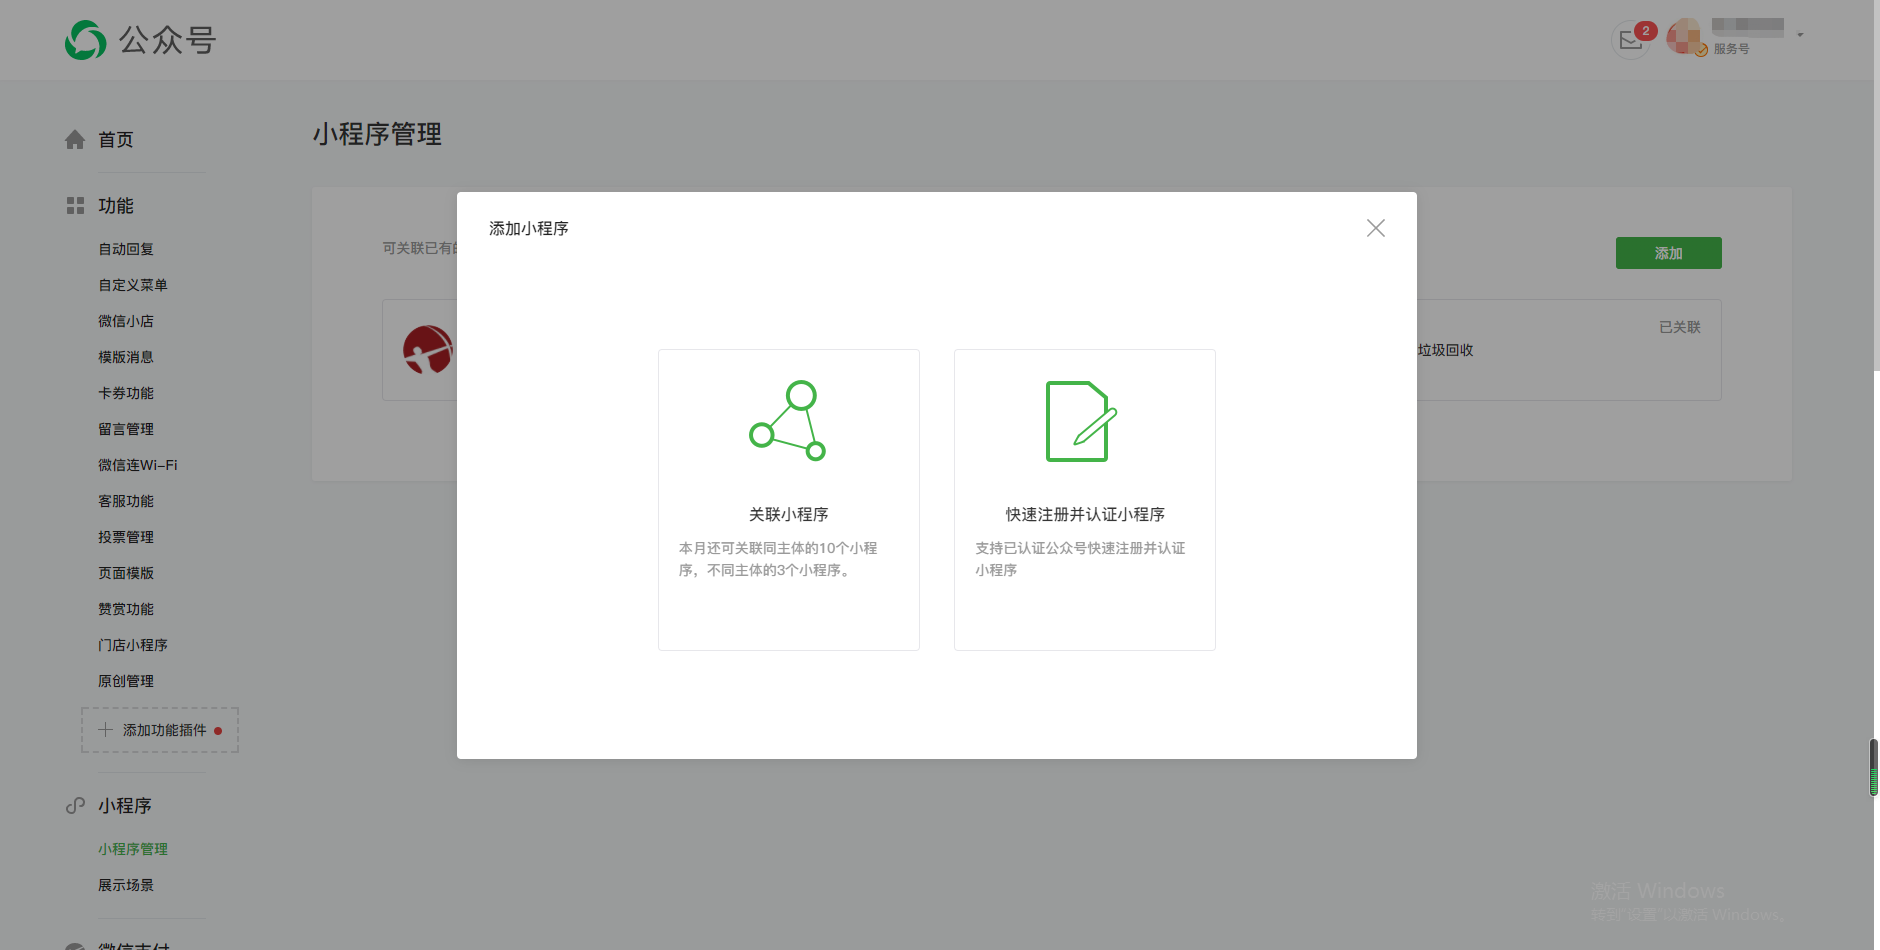Click the page vertical scrollbar thumb

[x=1873, y=767]
